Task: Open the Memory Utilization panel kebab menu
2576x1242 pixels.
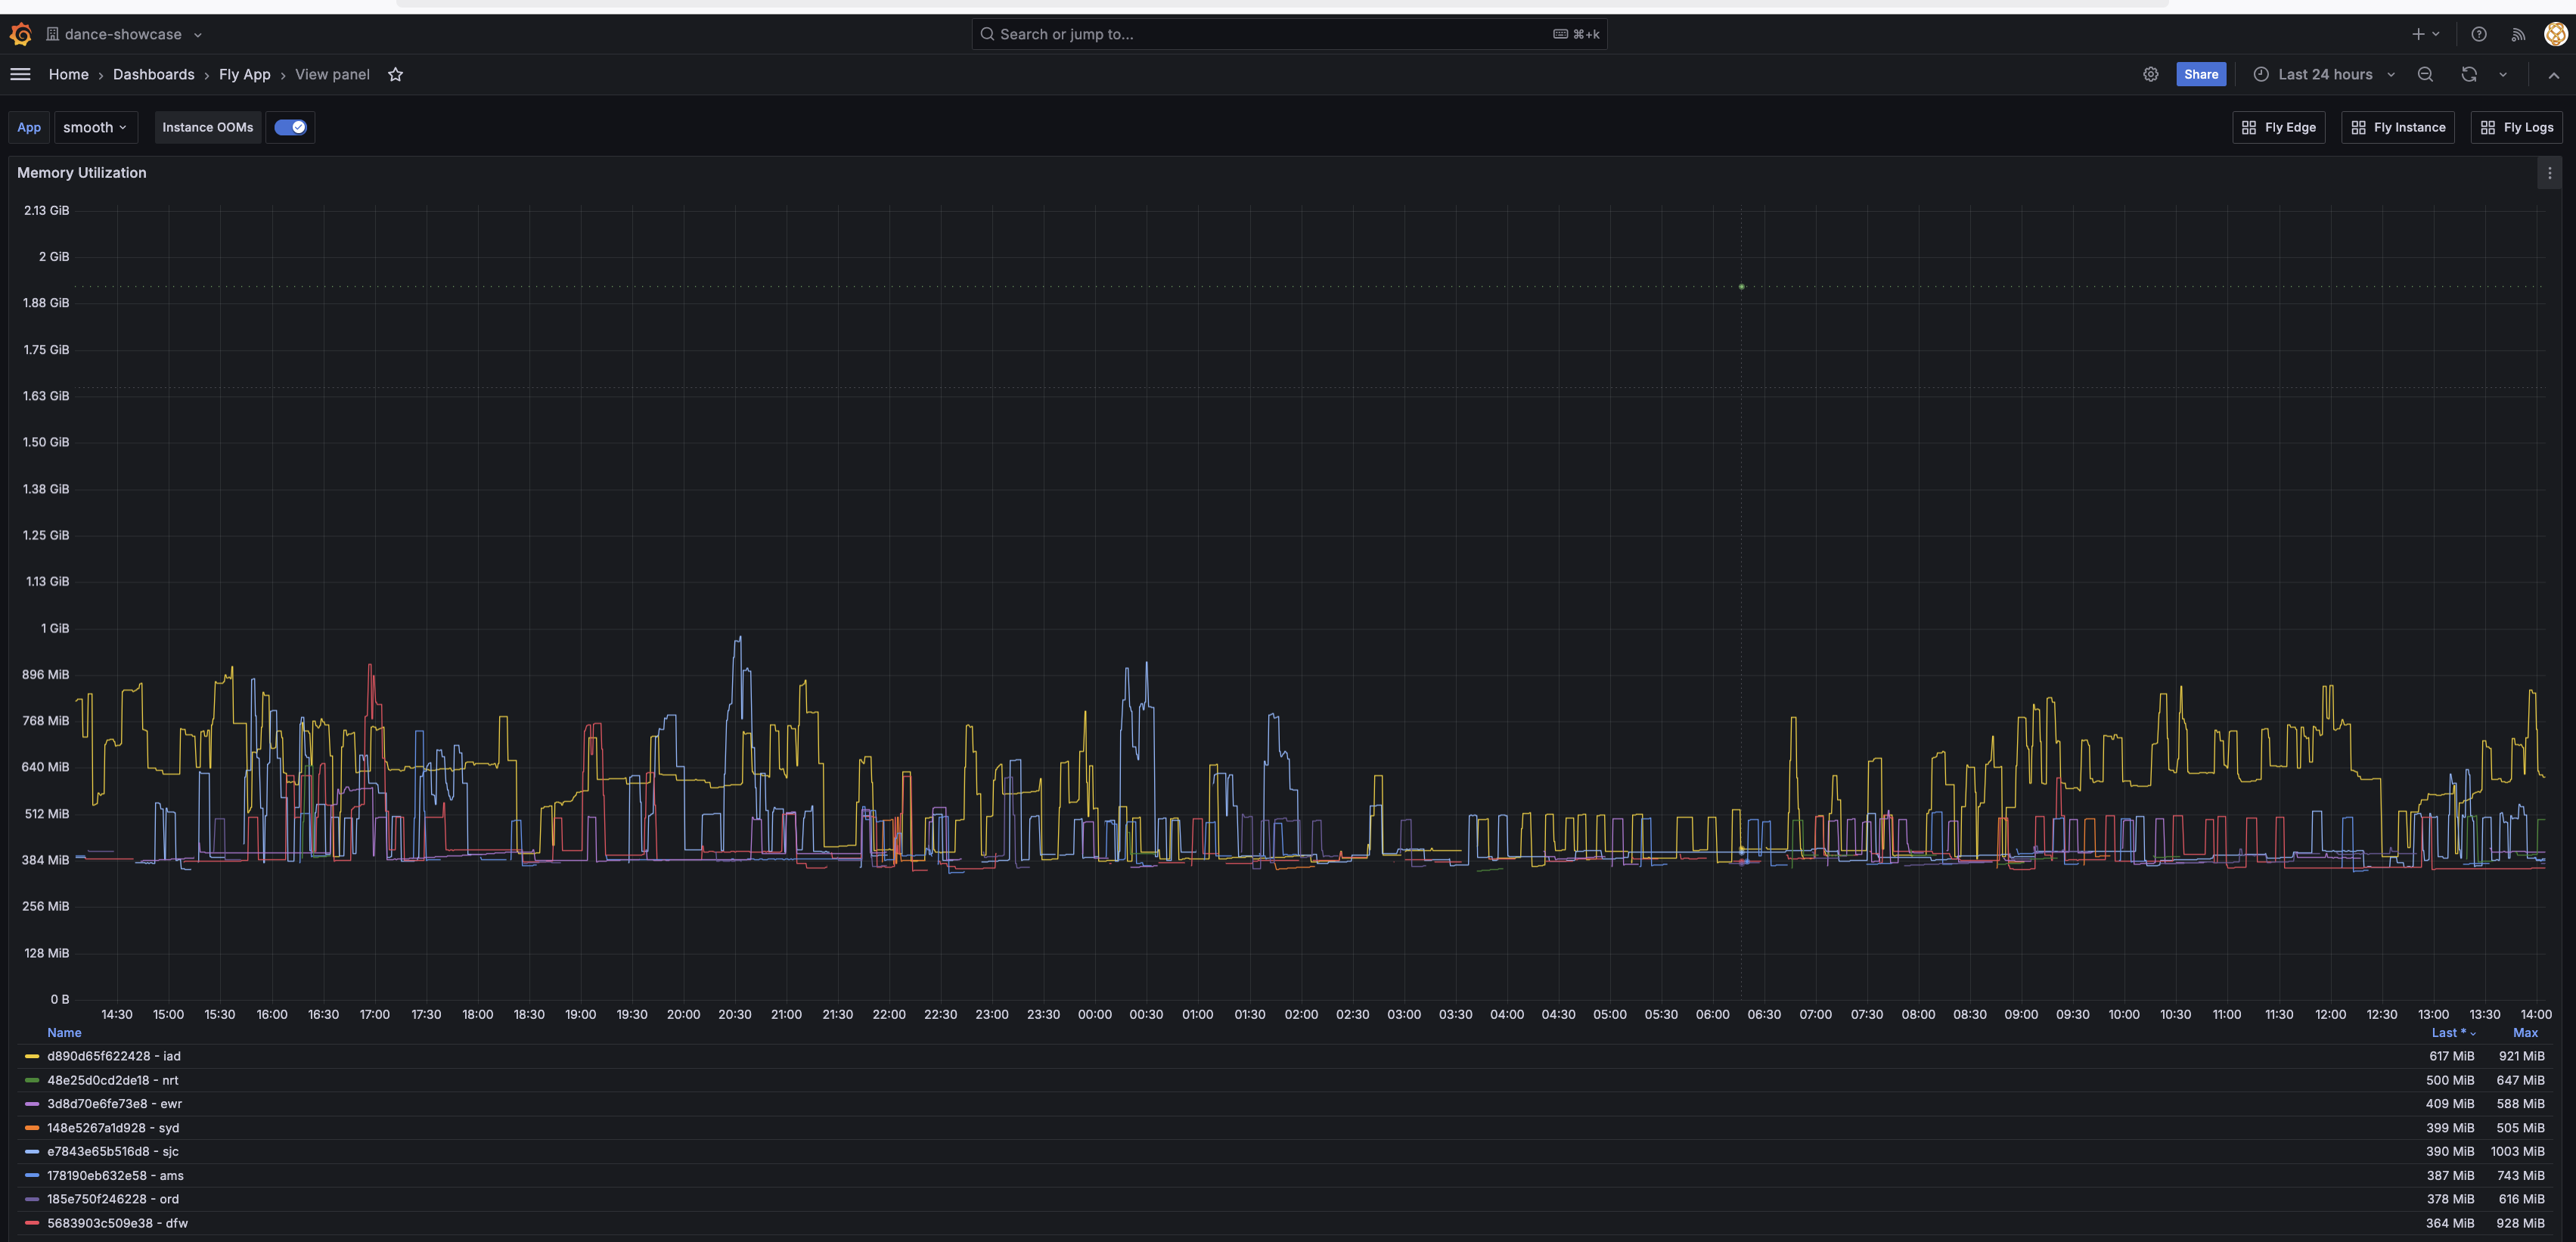Action: tap(2549, 172)
